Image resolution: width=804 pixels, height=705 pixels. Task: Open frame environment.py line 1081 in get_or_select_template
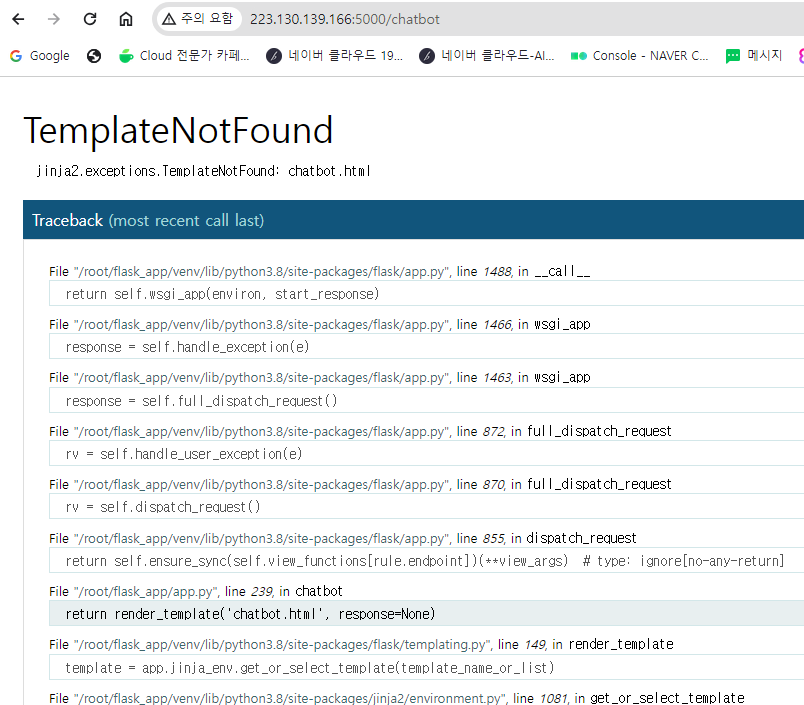point(396,698)
